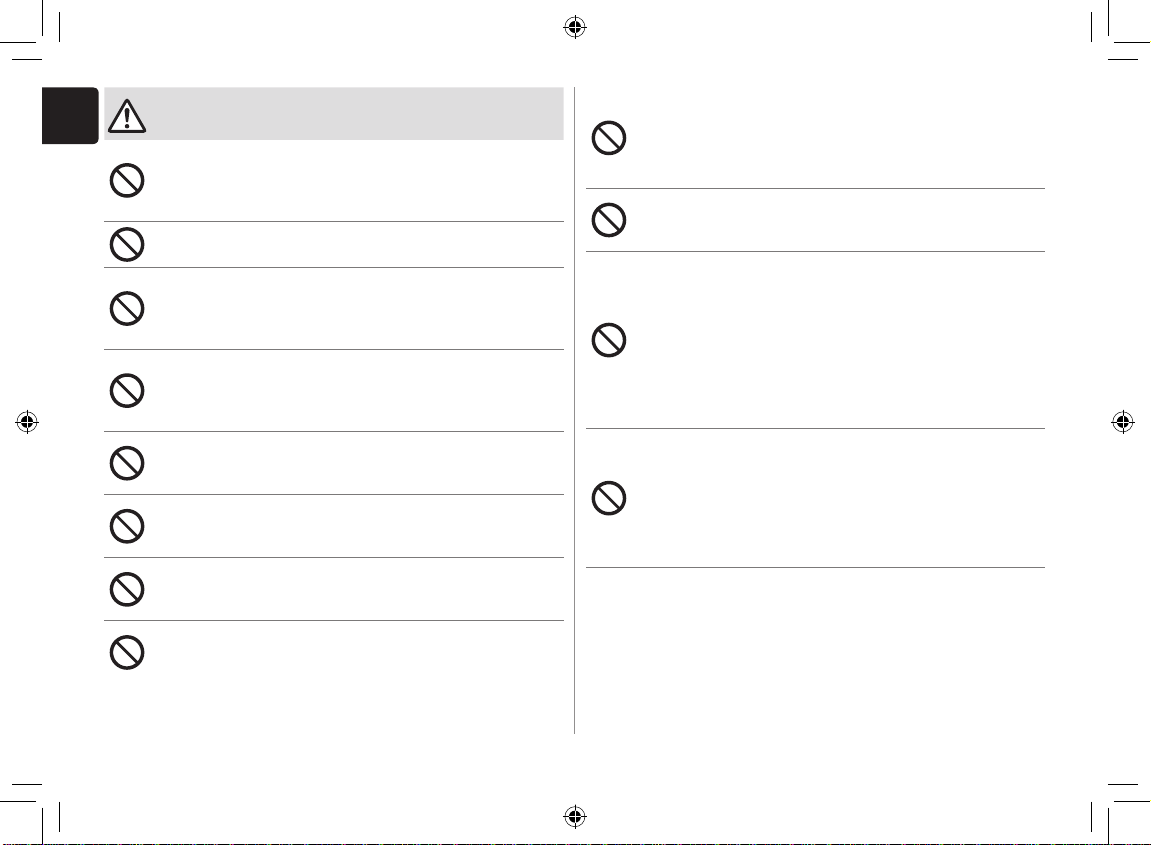The height and width of the screenshot is (845, 1151).
Task: Select the last prohibition symbol in the right column
Action: point(608,498)
